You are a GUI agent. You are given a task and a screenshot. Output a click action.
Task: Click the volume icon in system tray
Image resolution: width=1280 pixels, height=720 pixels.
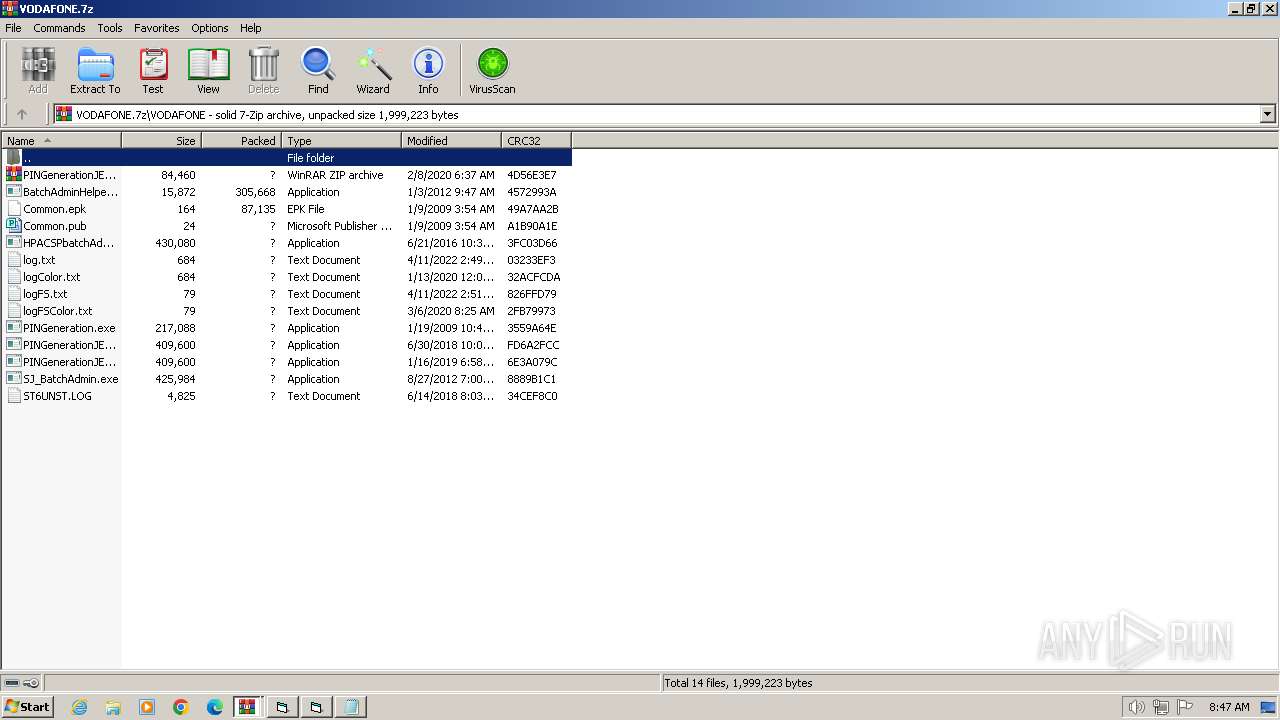(1136, 707)
